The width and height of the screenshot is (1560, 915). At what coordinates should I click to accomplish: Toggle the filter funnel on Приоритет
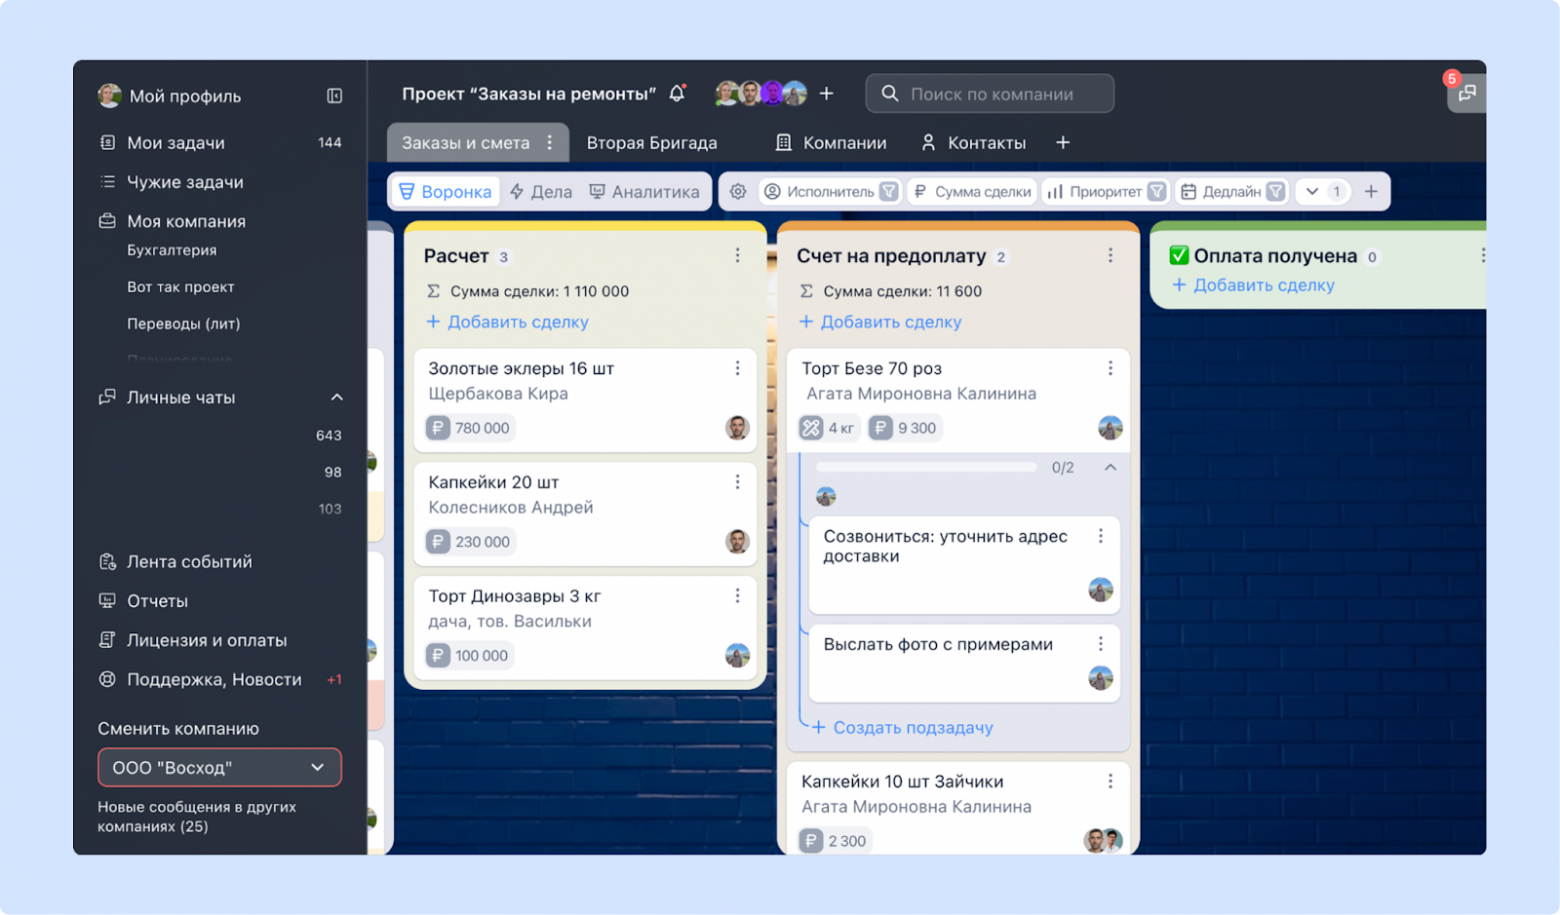point(1157,191)
